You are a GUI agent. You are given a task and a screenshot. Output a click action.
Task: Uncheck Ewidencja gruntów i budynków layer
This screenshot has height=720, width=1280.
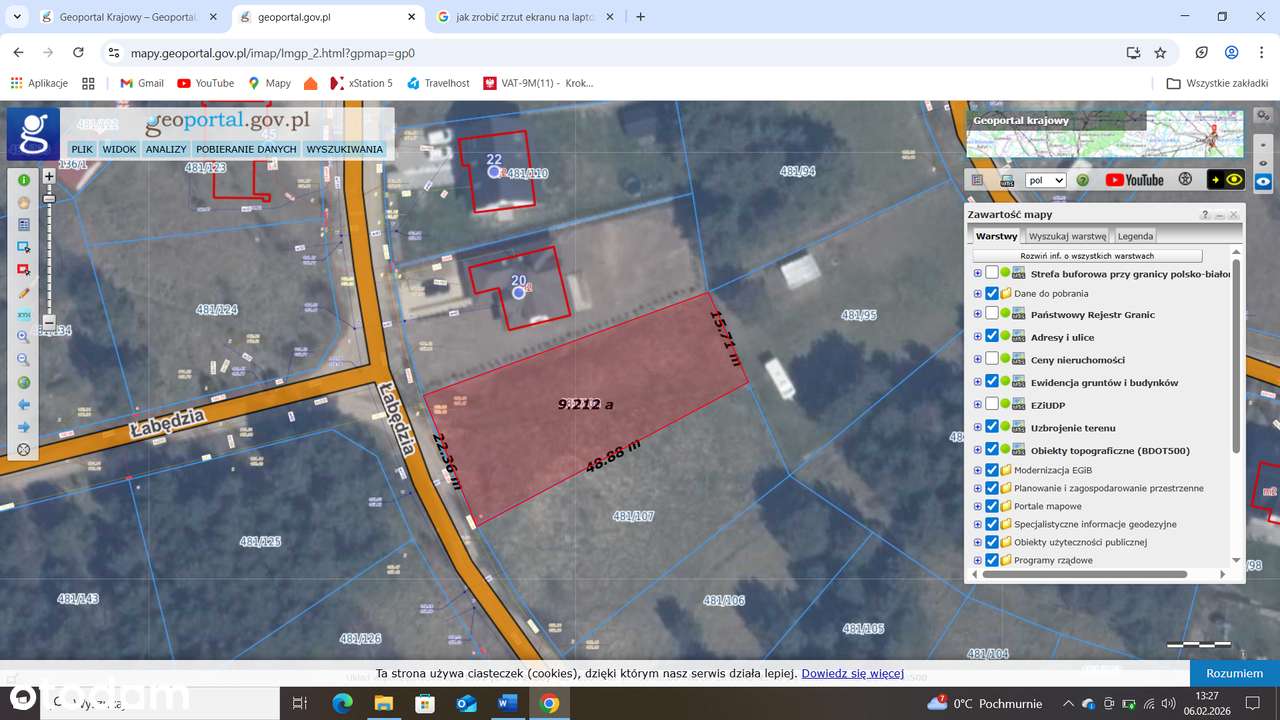pos(992,382)
